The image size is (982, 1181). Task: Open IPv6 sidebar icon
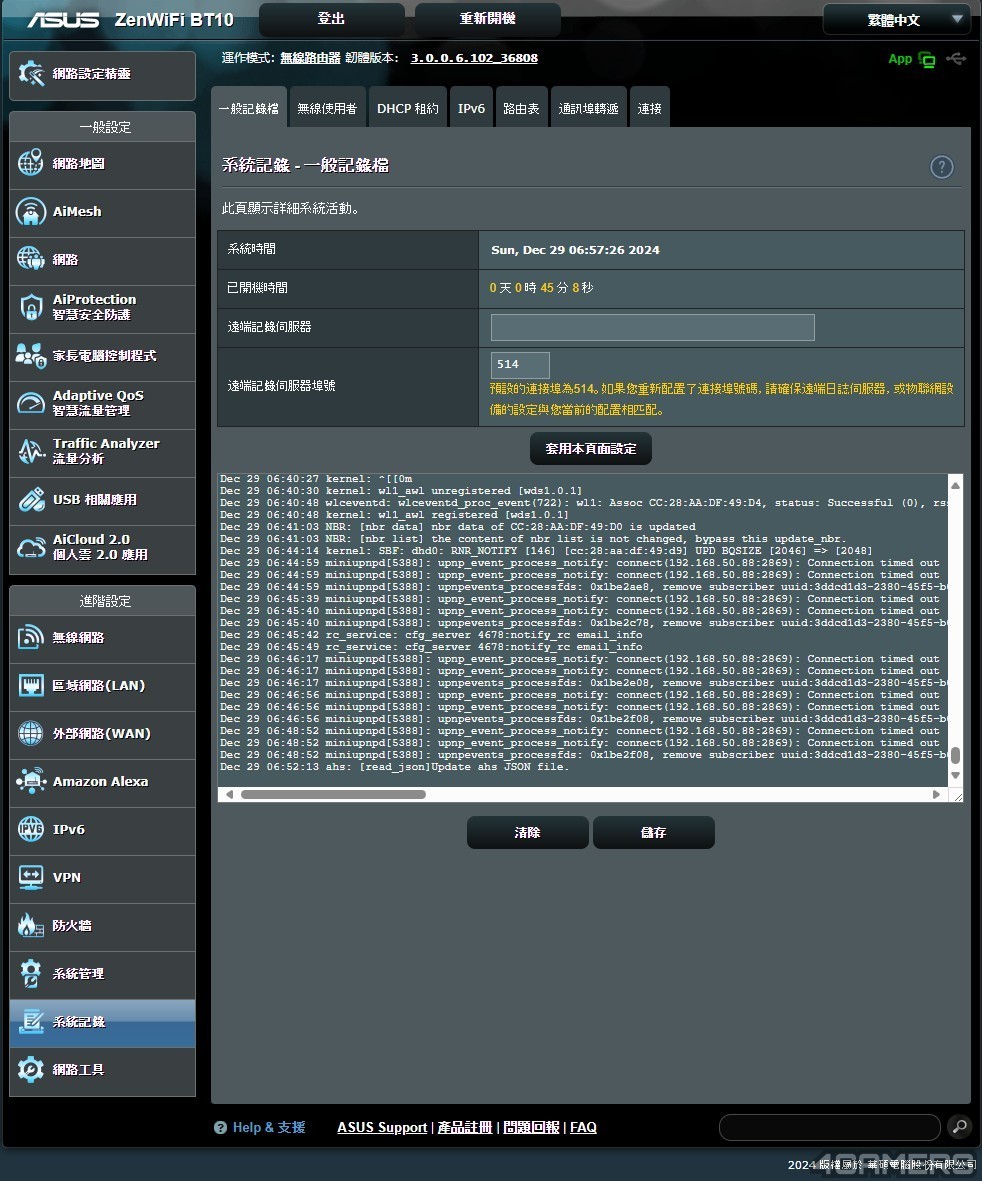(31, 829)
